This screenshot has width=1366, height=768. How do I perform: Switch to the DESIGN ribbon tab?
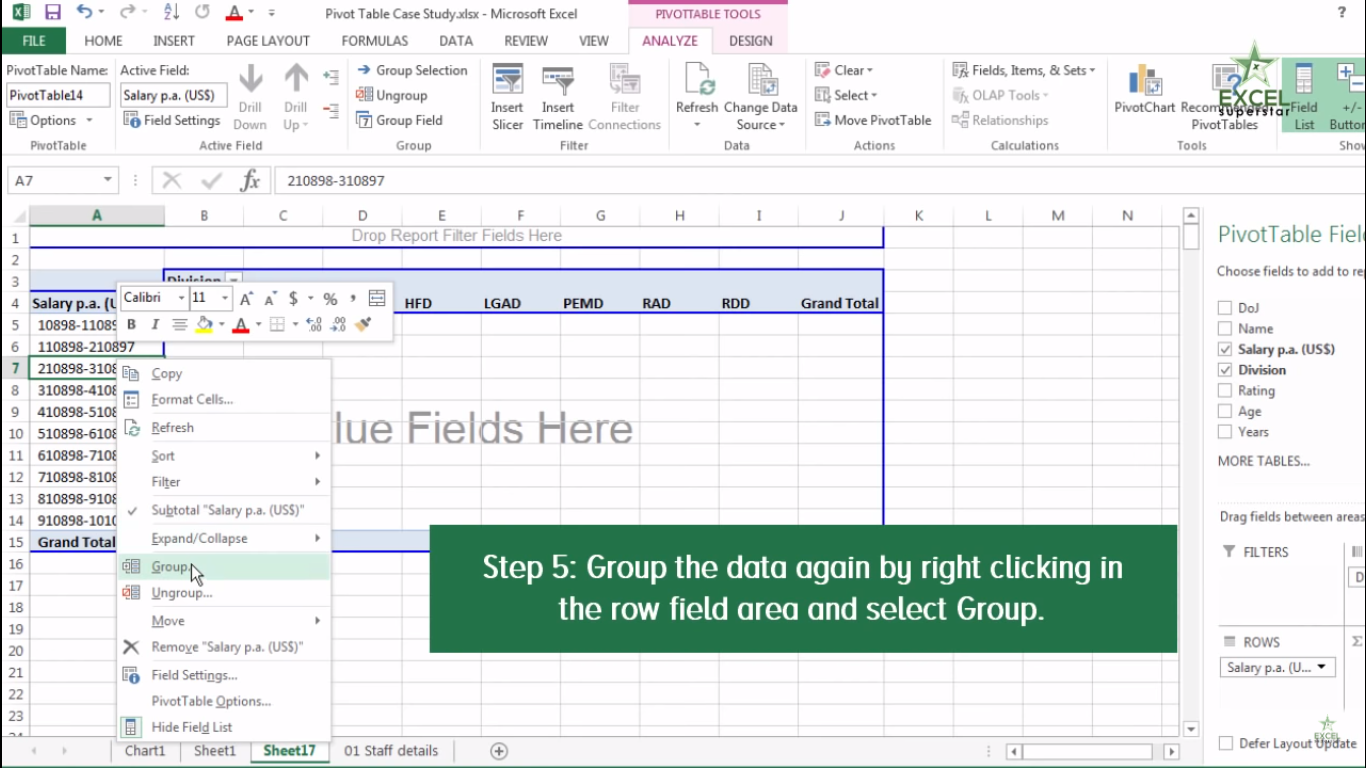click(750, 41)
